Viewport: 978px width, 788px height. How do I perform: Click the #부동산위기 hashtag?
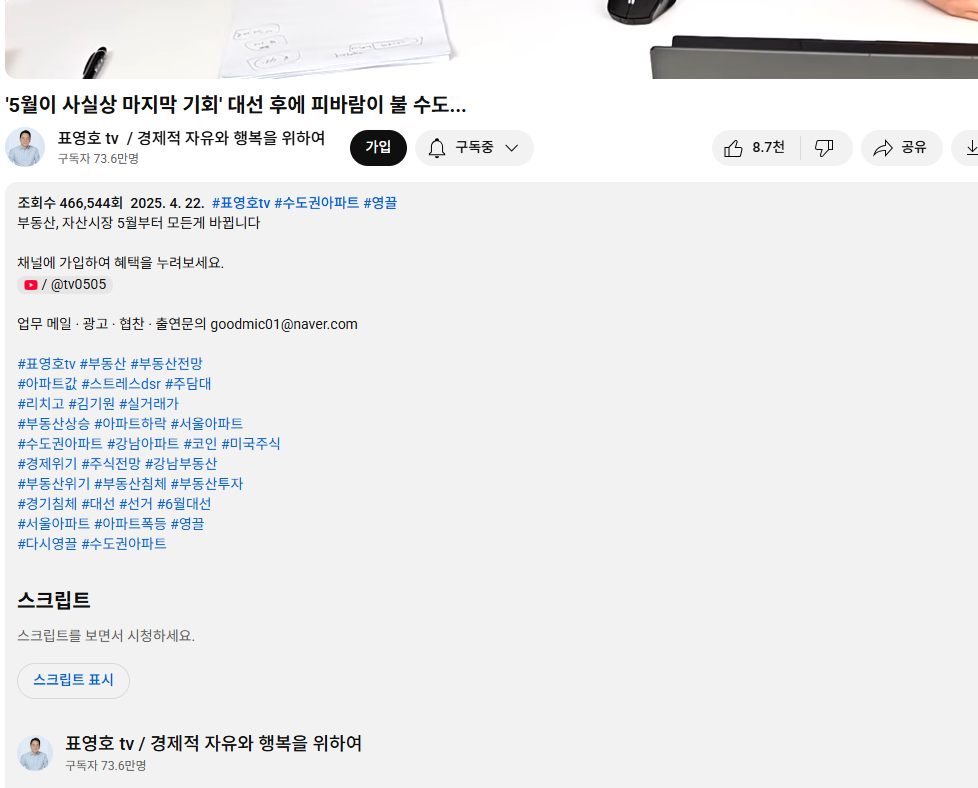pos(54,484)
